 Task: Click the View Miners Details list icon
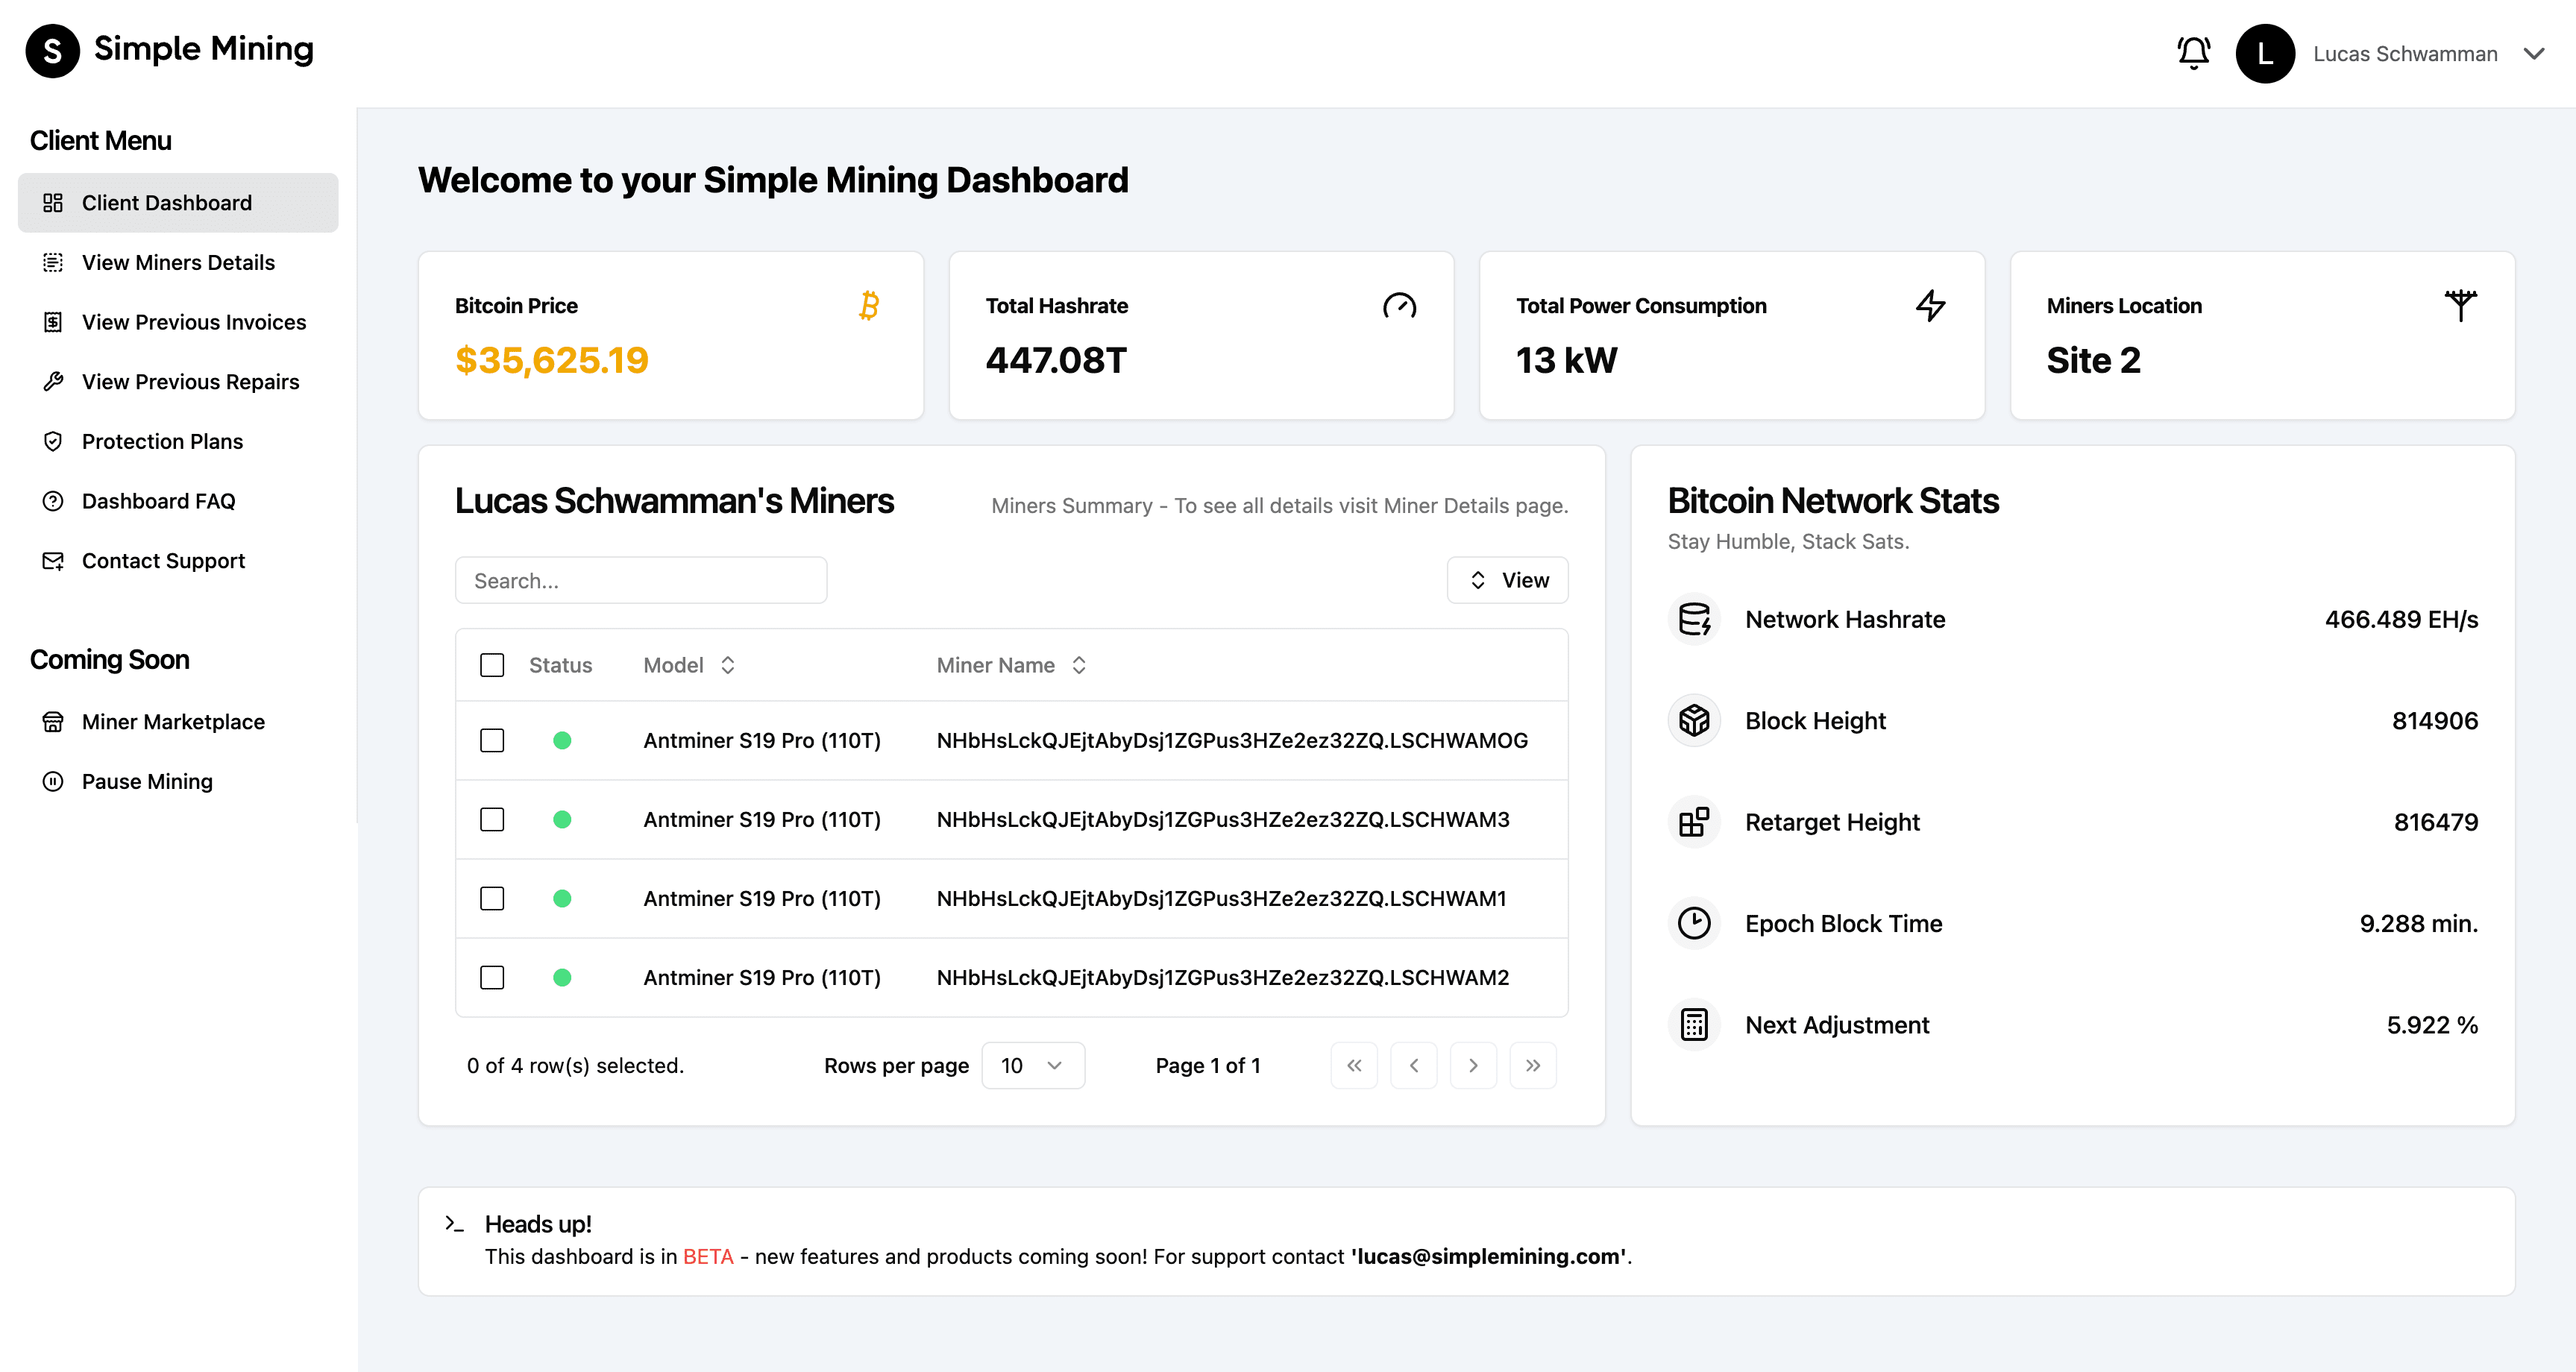[x=53, y=262]
